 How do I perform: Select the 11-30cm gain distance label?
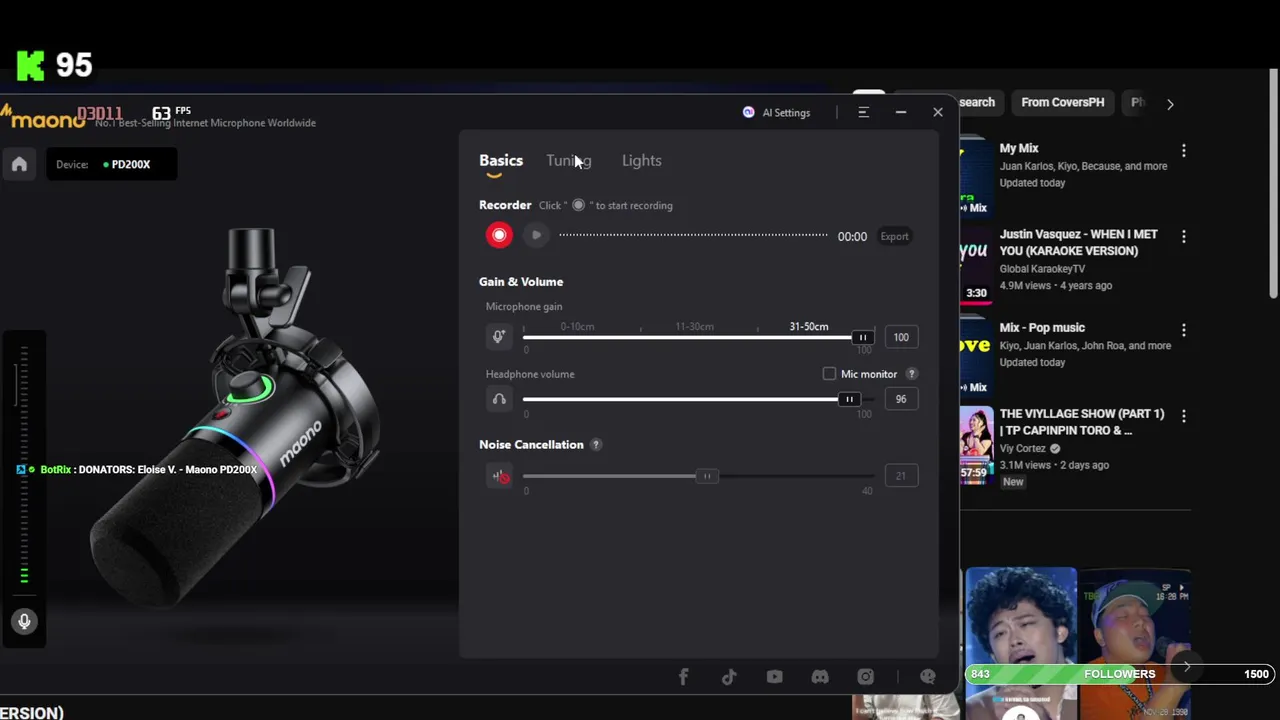(x=694, y=327)
